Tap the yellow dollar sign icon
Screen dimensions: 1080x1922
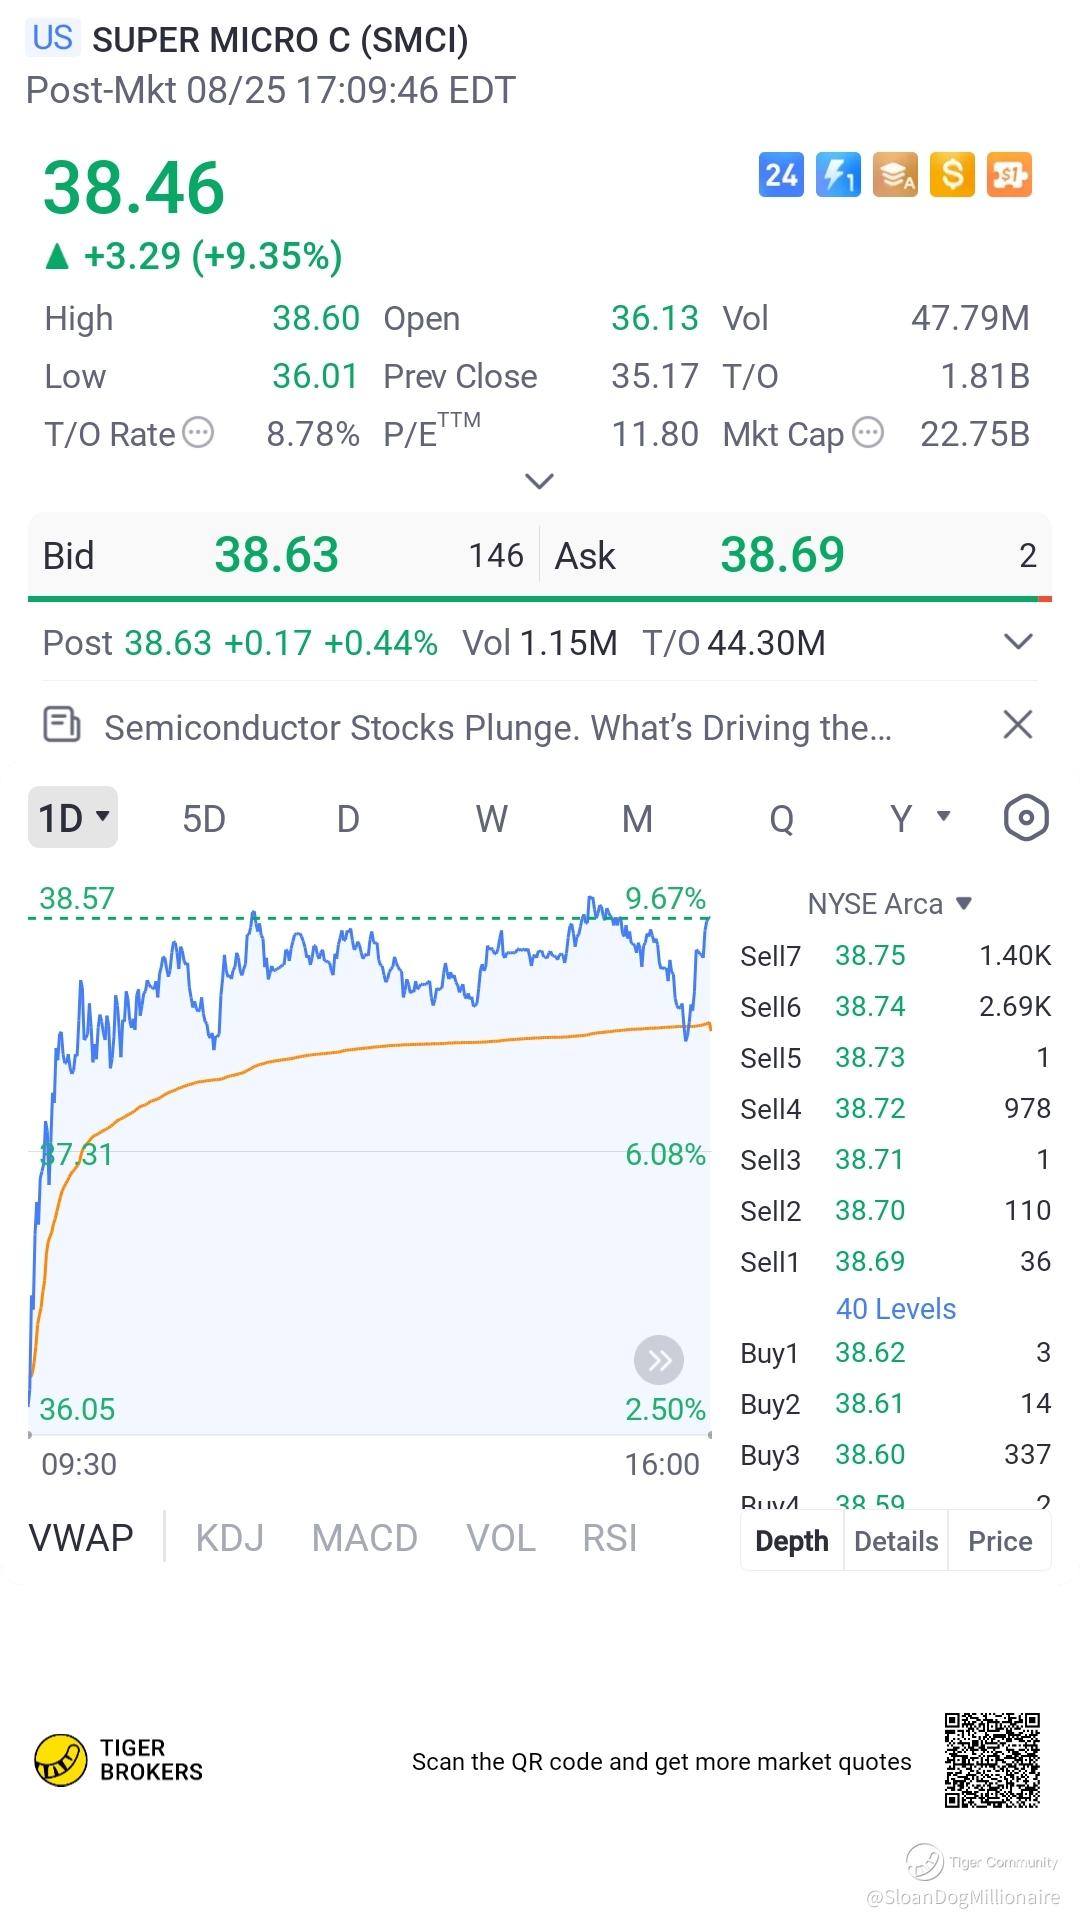coord(952,175)
